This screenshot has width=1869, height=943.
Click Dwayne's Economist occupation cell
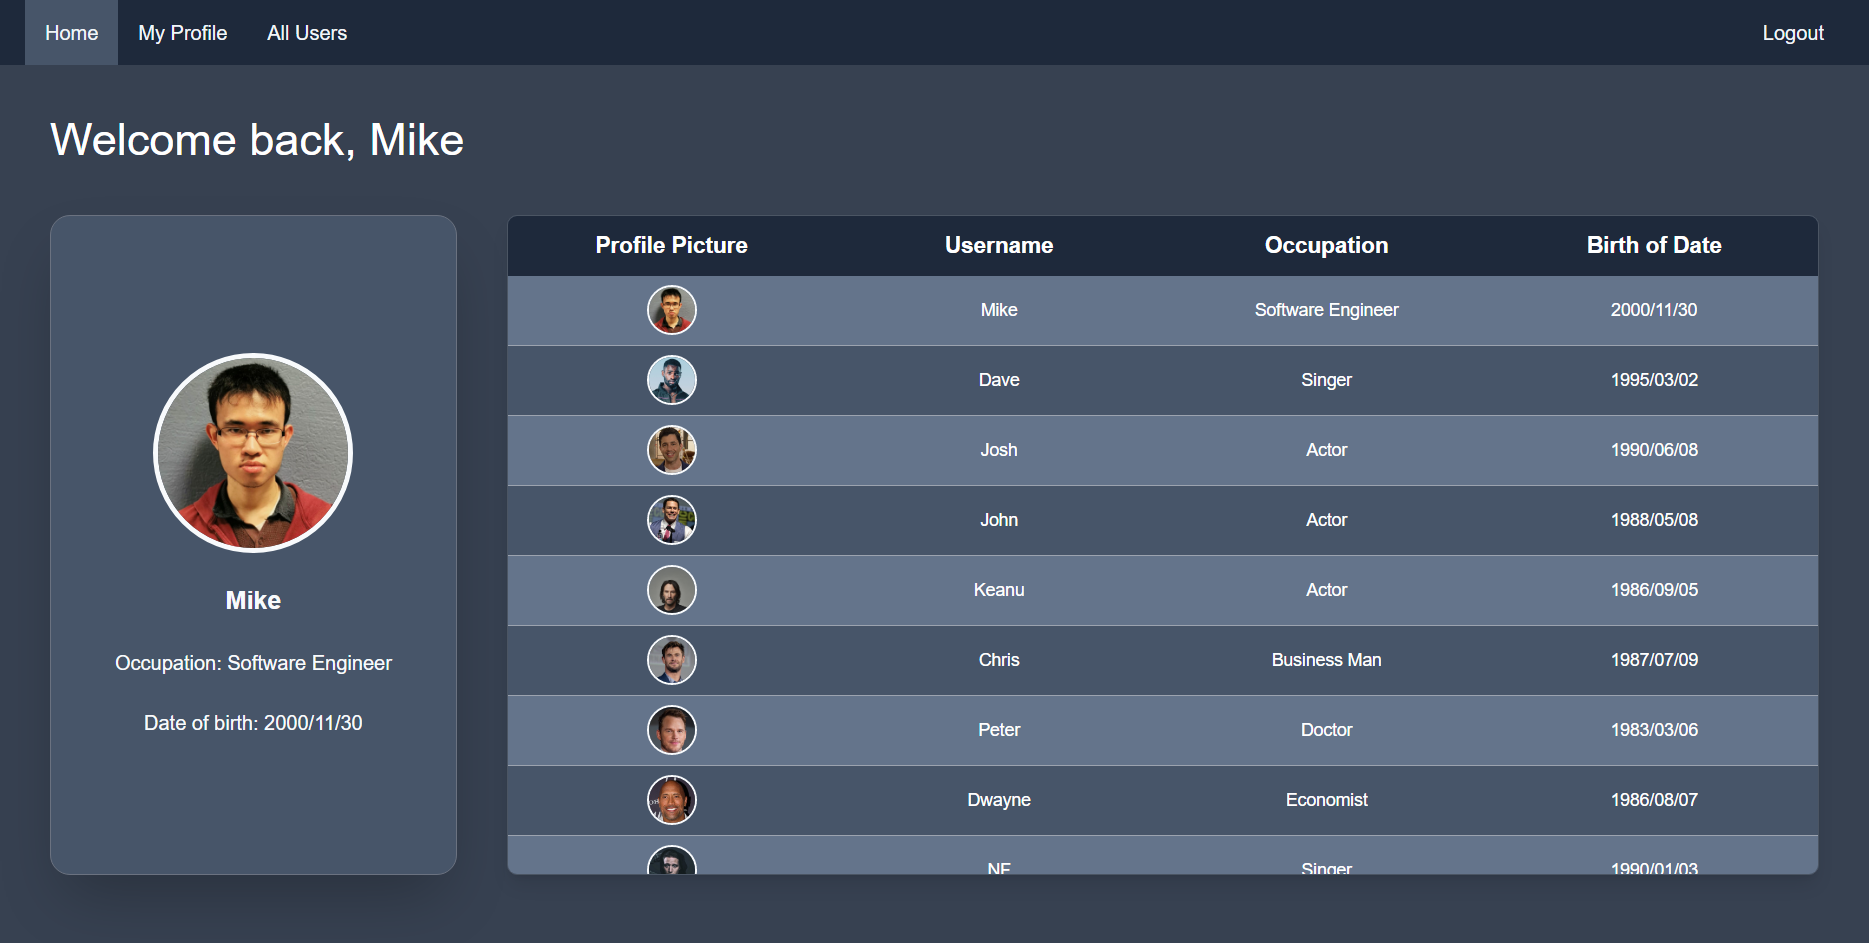tap(1326, 800)
